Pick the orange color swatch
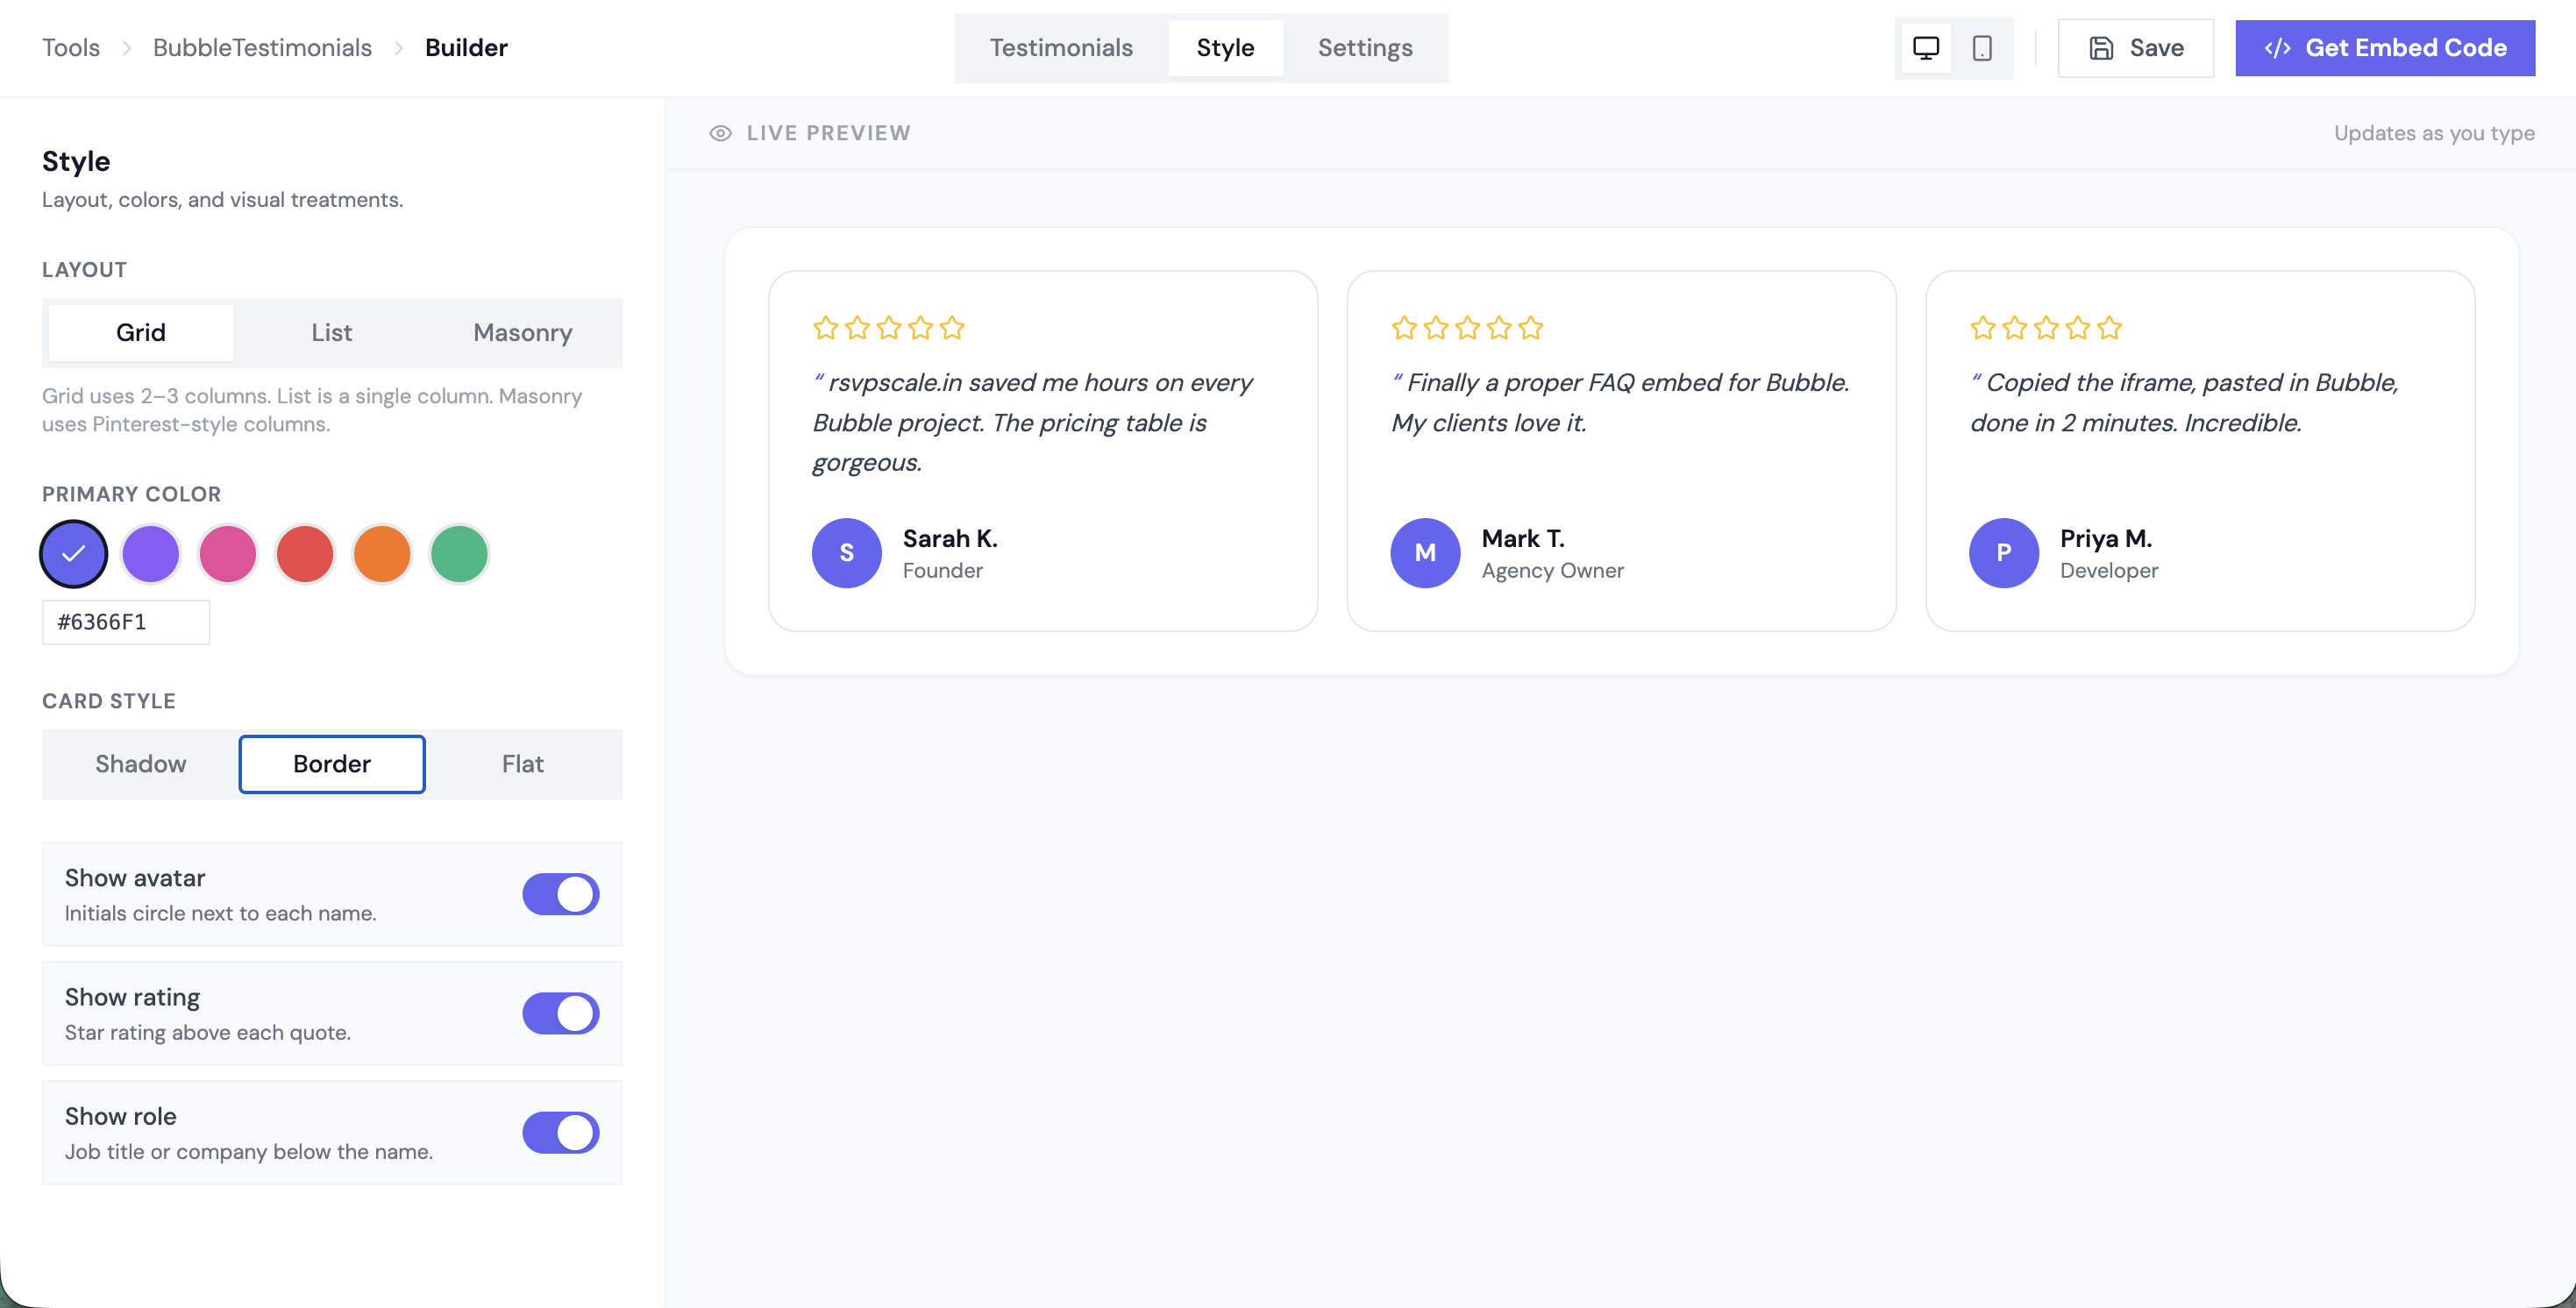Image resolution: width=2576 pixels, height=1308 pixels. tap(382, 553)
